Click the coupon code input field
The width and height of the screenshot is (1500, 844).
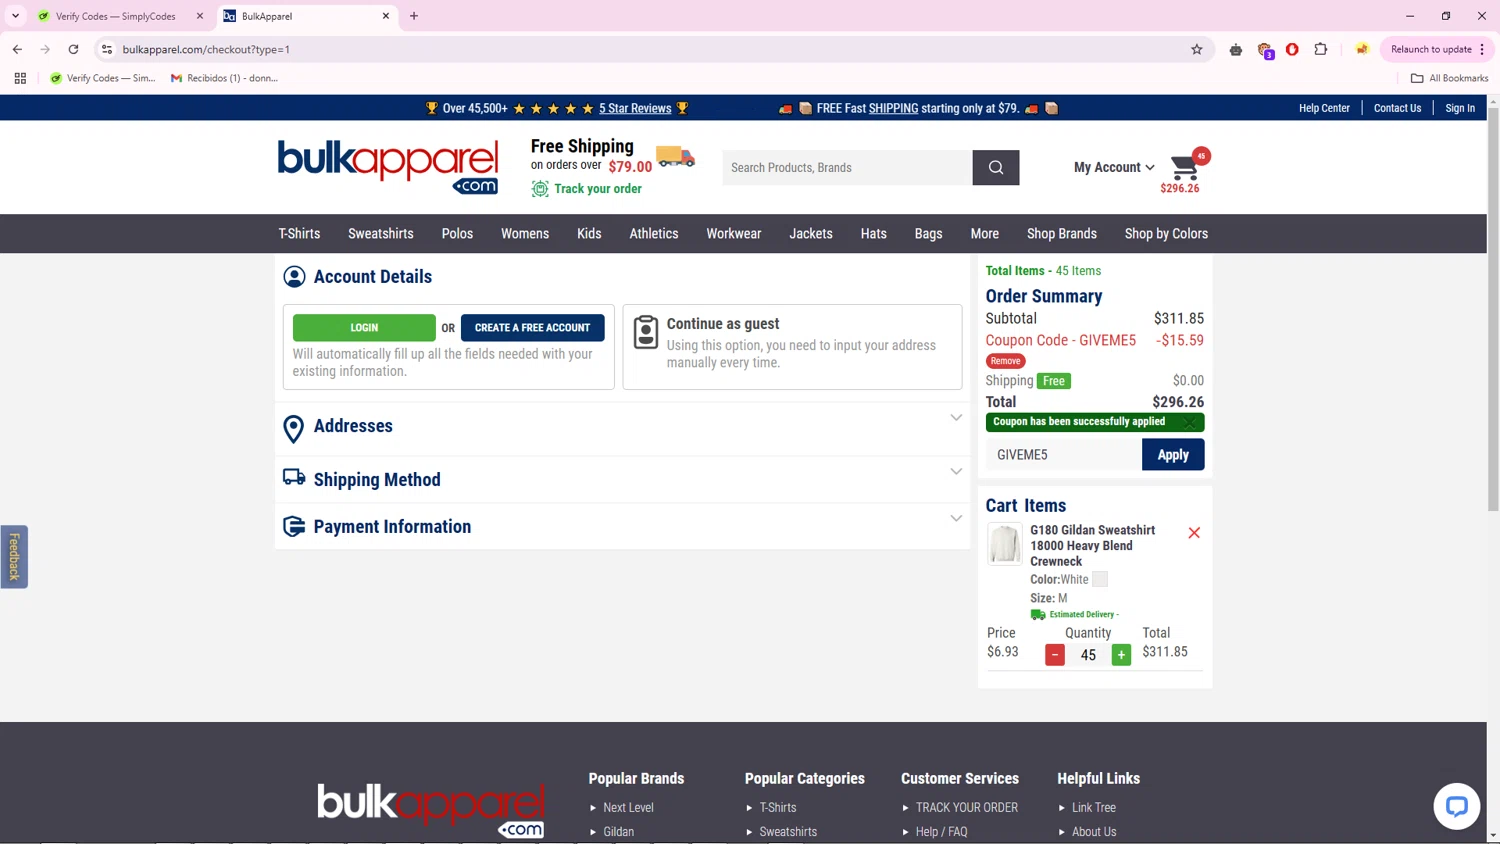point(1064,455)
